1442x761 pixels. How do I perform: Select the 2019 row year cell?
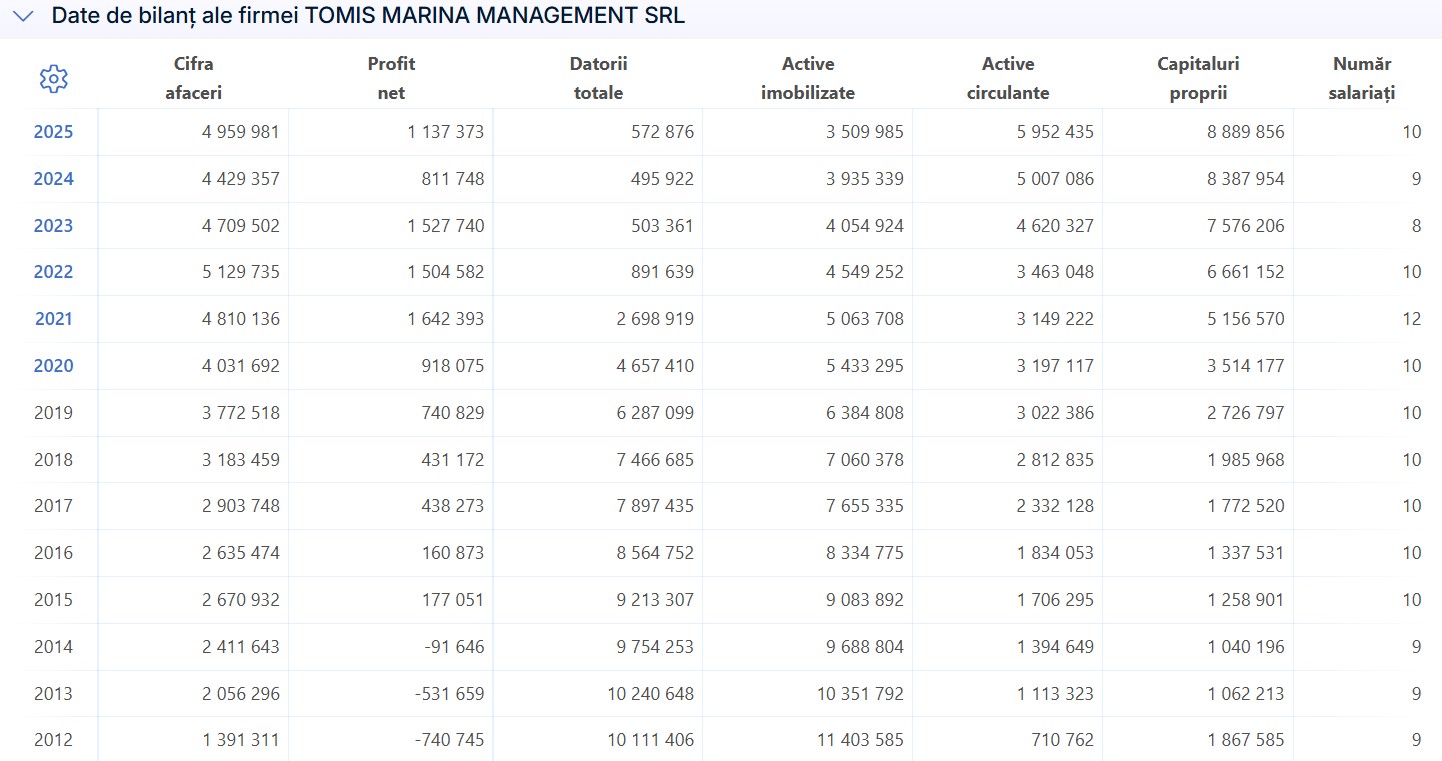click(53, 413)
